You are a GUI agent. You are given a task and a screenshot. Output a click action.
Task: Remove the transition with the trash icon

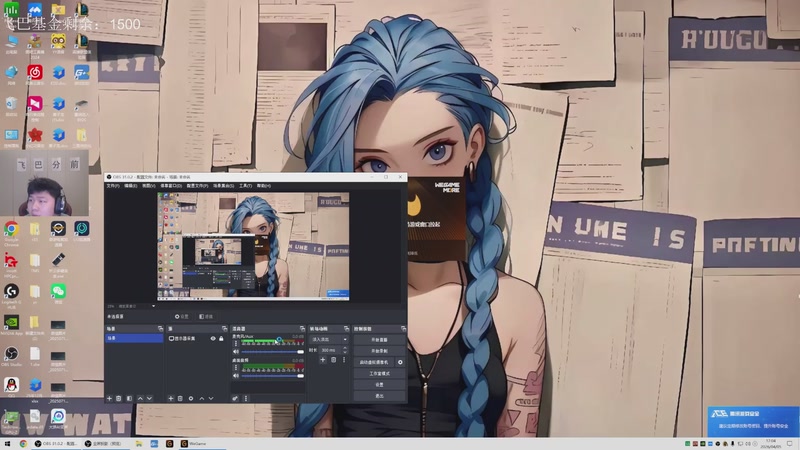pos(333,360)
